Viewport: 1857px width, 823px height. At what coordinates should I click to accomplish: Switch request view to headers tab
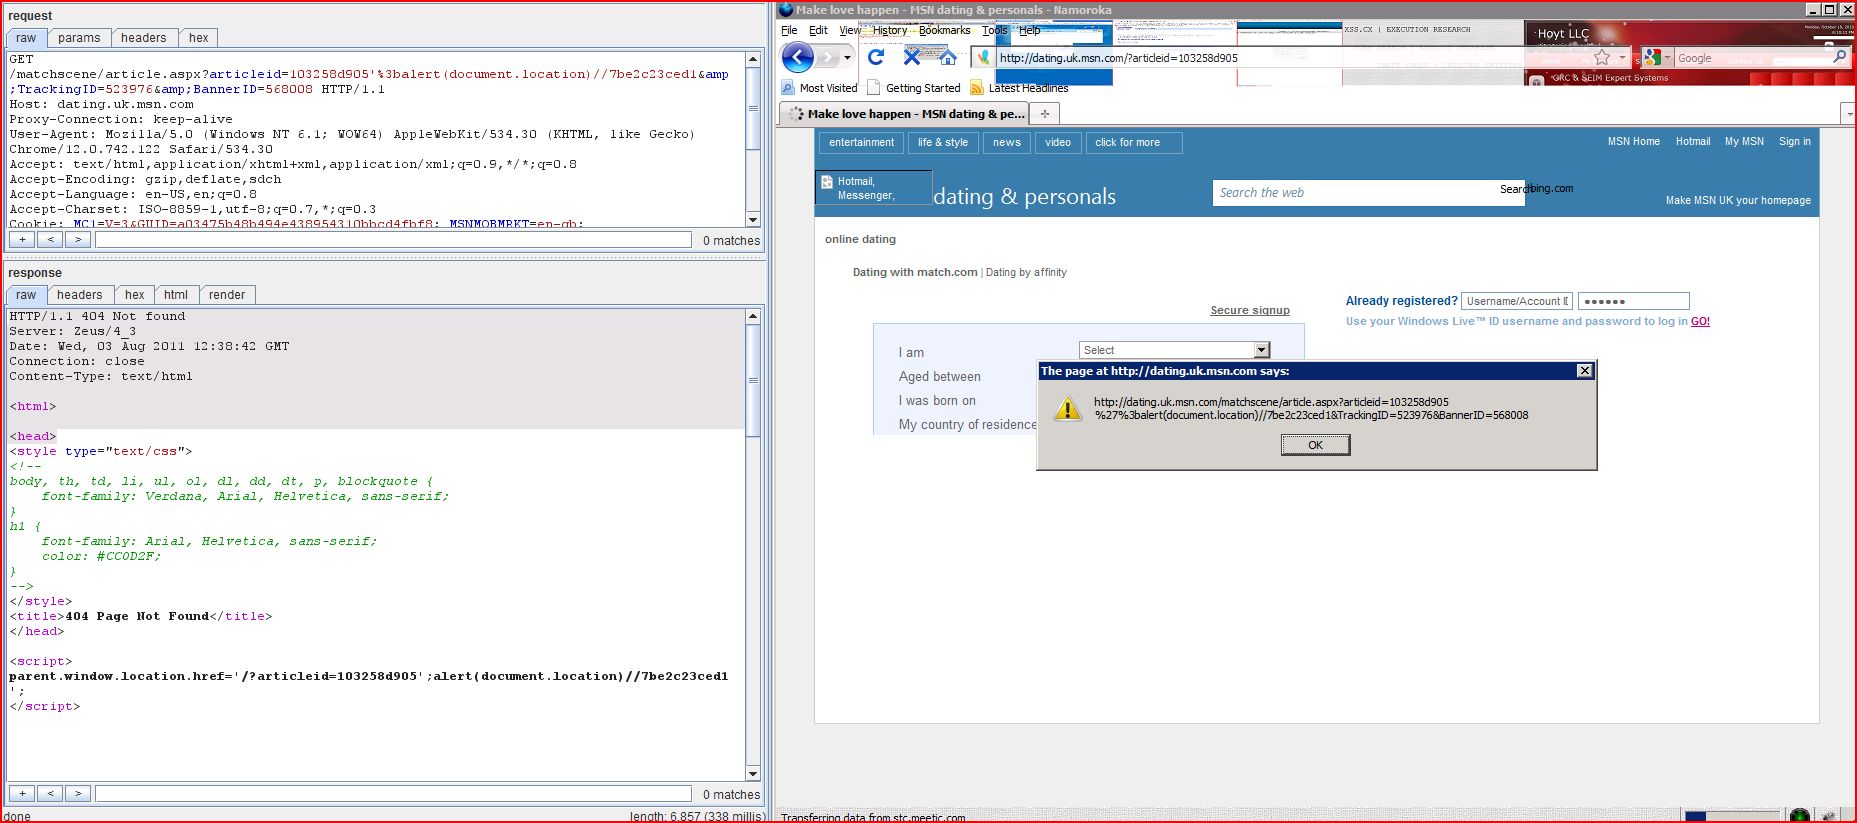click(x=144, y=38)
